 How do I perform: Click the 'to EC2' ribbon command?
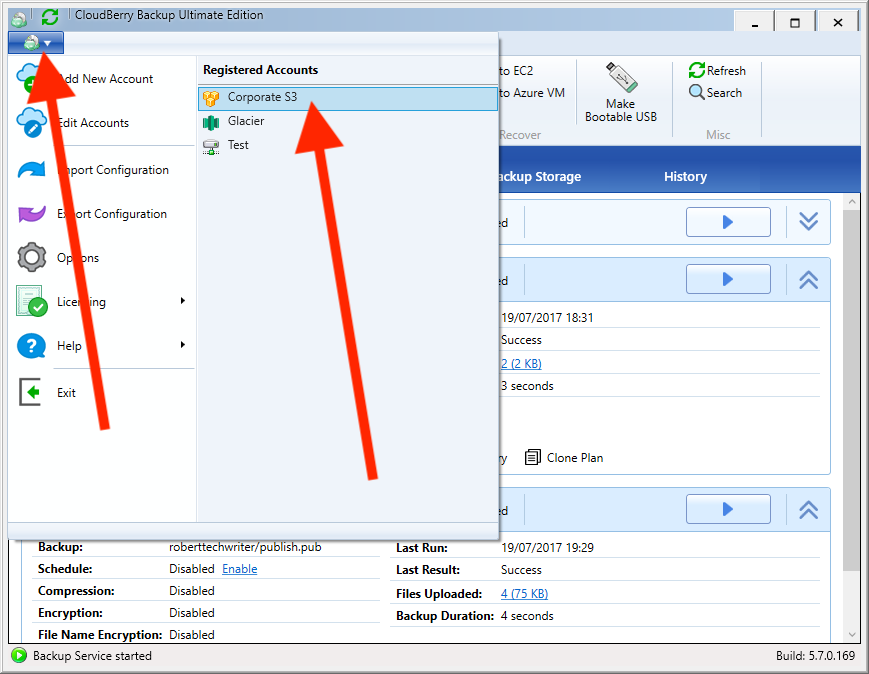pos(516,71)
